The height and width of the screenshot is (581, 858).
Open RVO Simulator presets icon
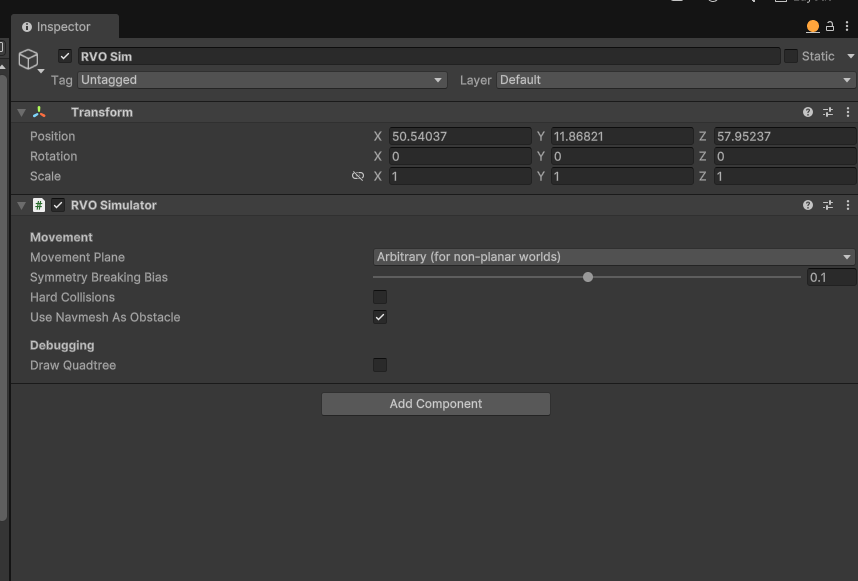pos(828,205)
